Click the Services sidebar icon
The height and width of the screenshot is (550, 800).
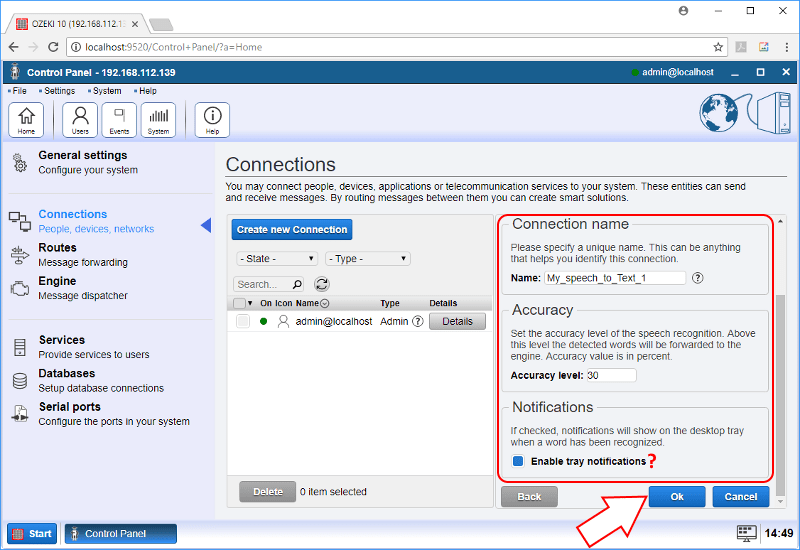coord(19,347)
